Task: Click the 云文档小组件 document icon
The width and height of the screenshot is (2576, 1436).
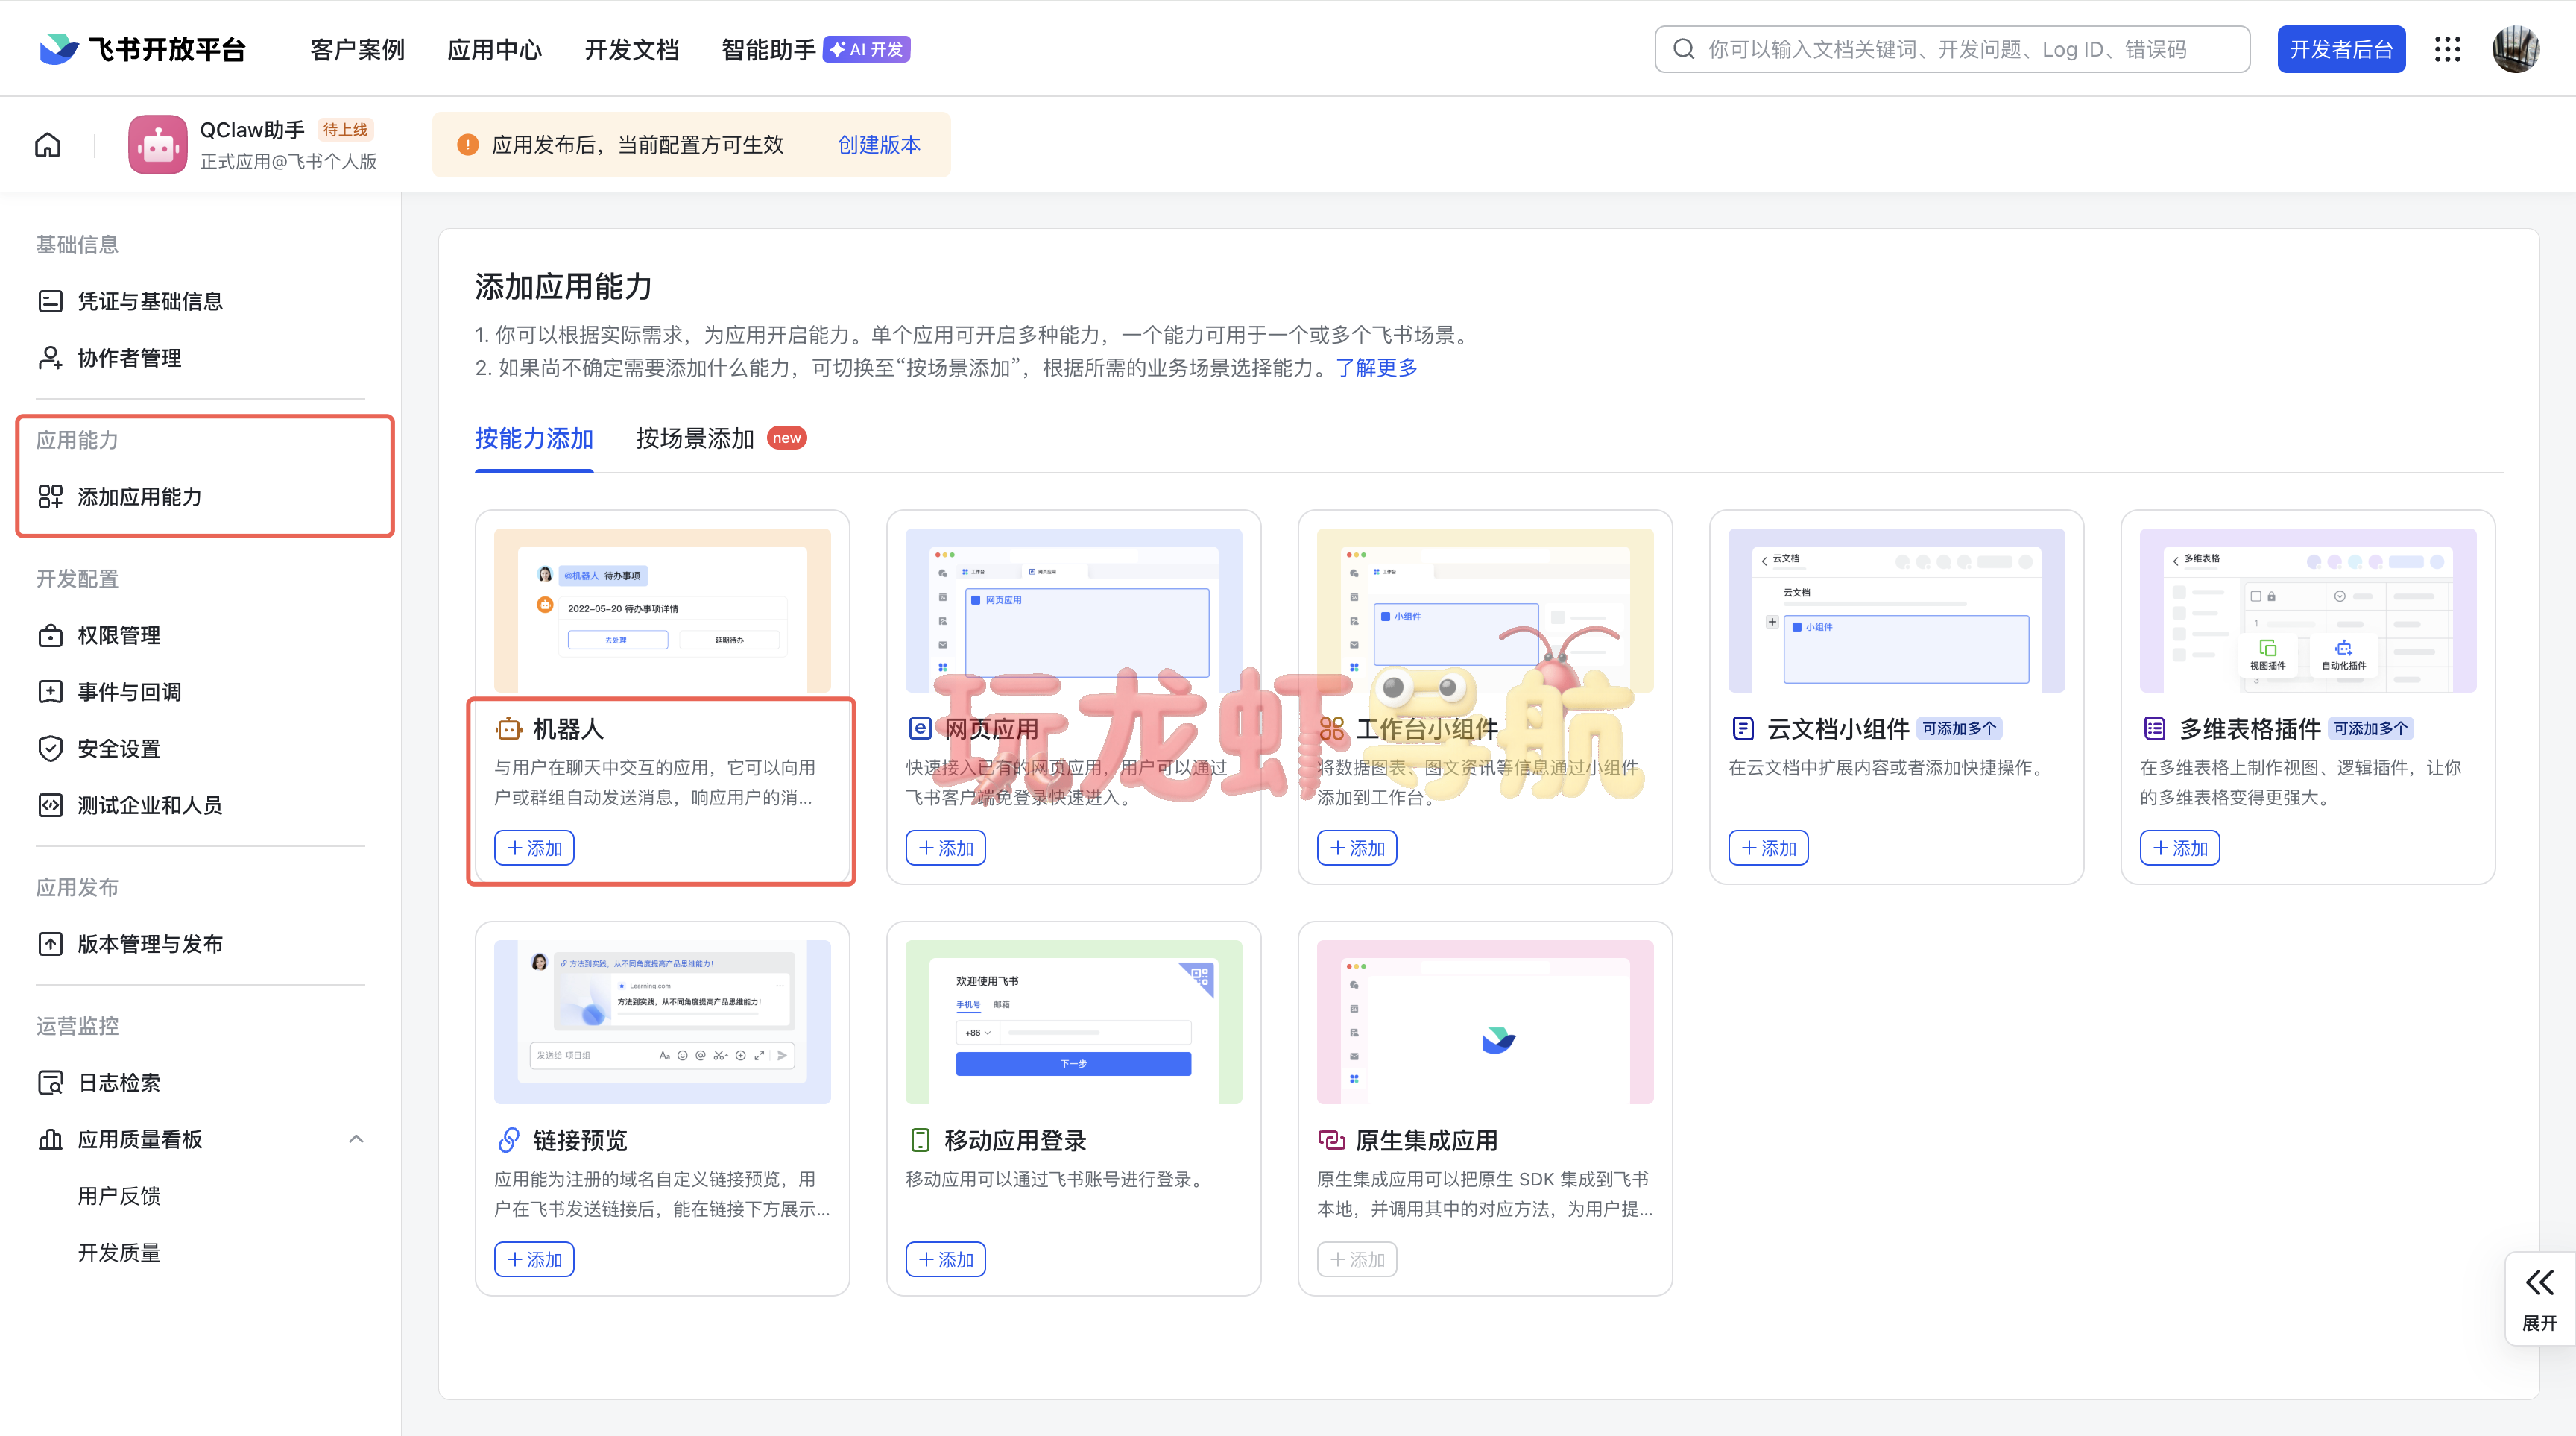Action: 1743,729
